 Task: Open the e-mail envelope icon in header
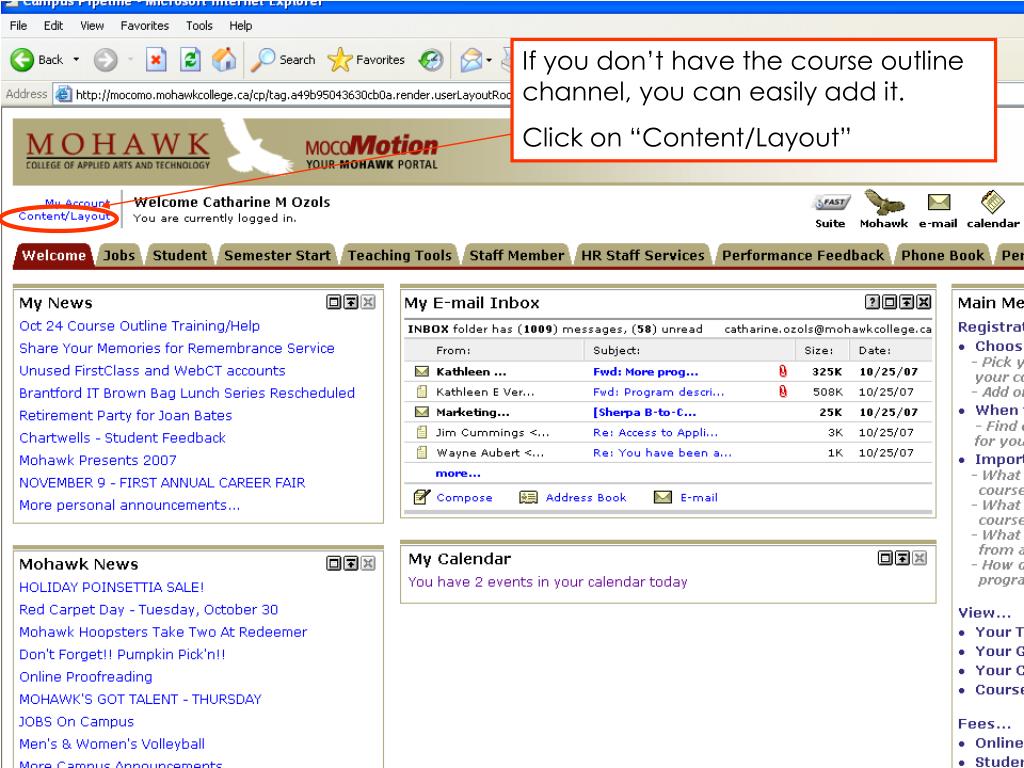938,203
